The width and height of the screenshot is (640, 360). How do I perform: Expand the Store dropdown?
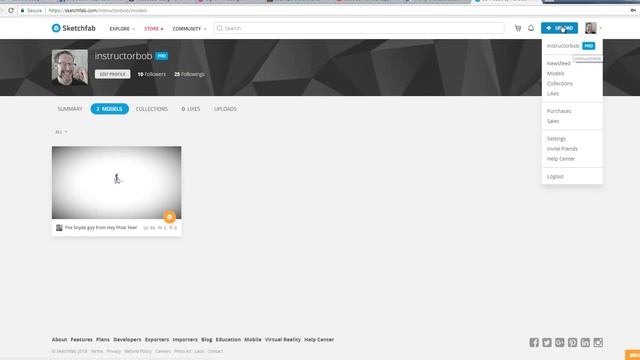153,29
